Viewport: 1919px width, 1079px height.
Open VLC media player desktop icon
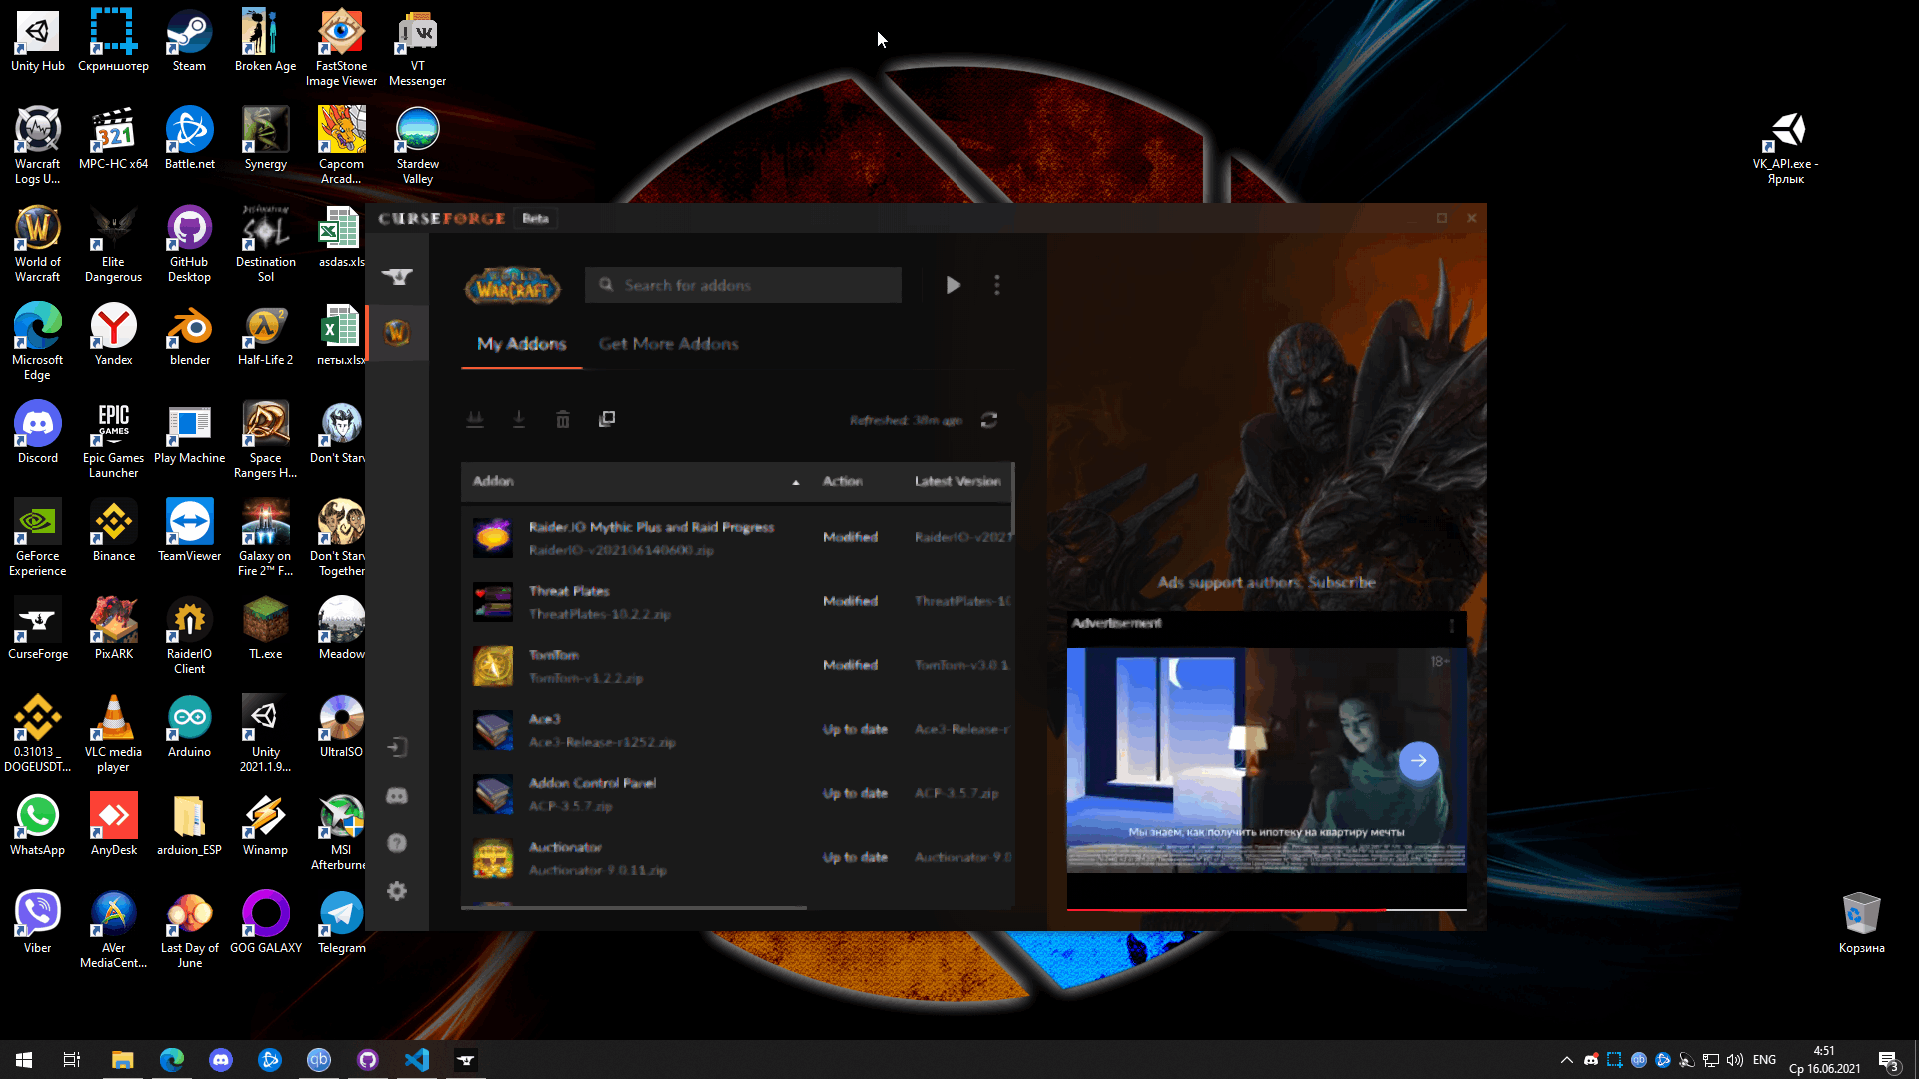(x=113, y=734)
